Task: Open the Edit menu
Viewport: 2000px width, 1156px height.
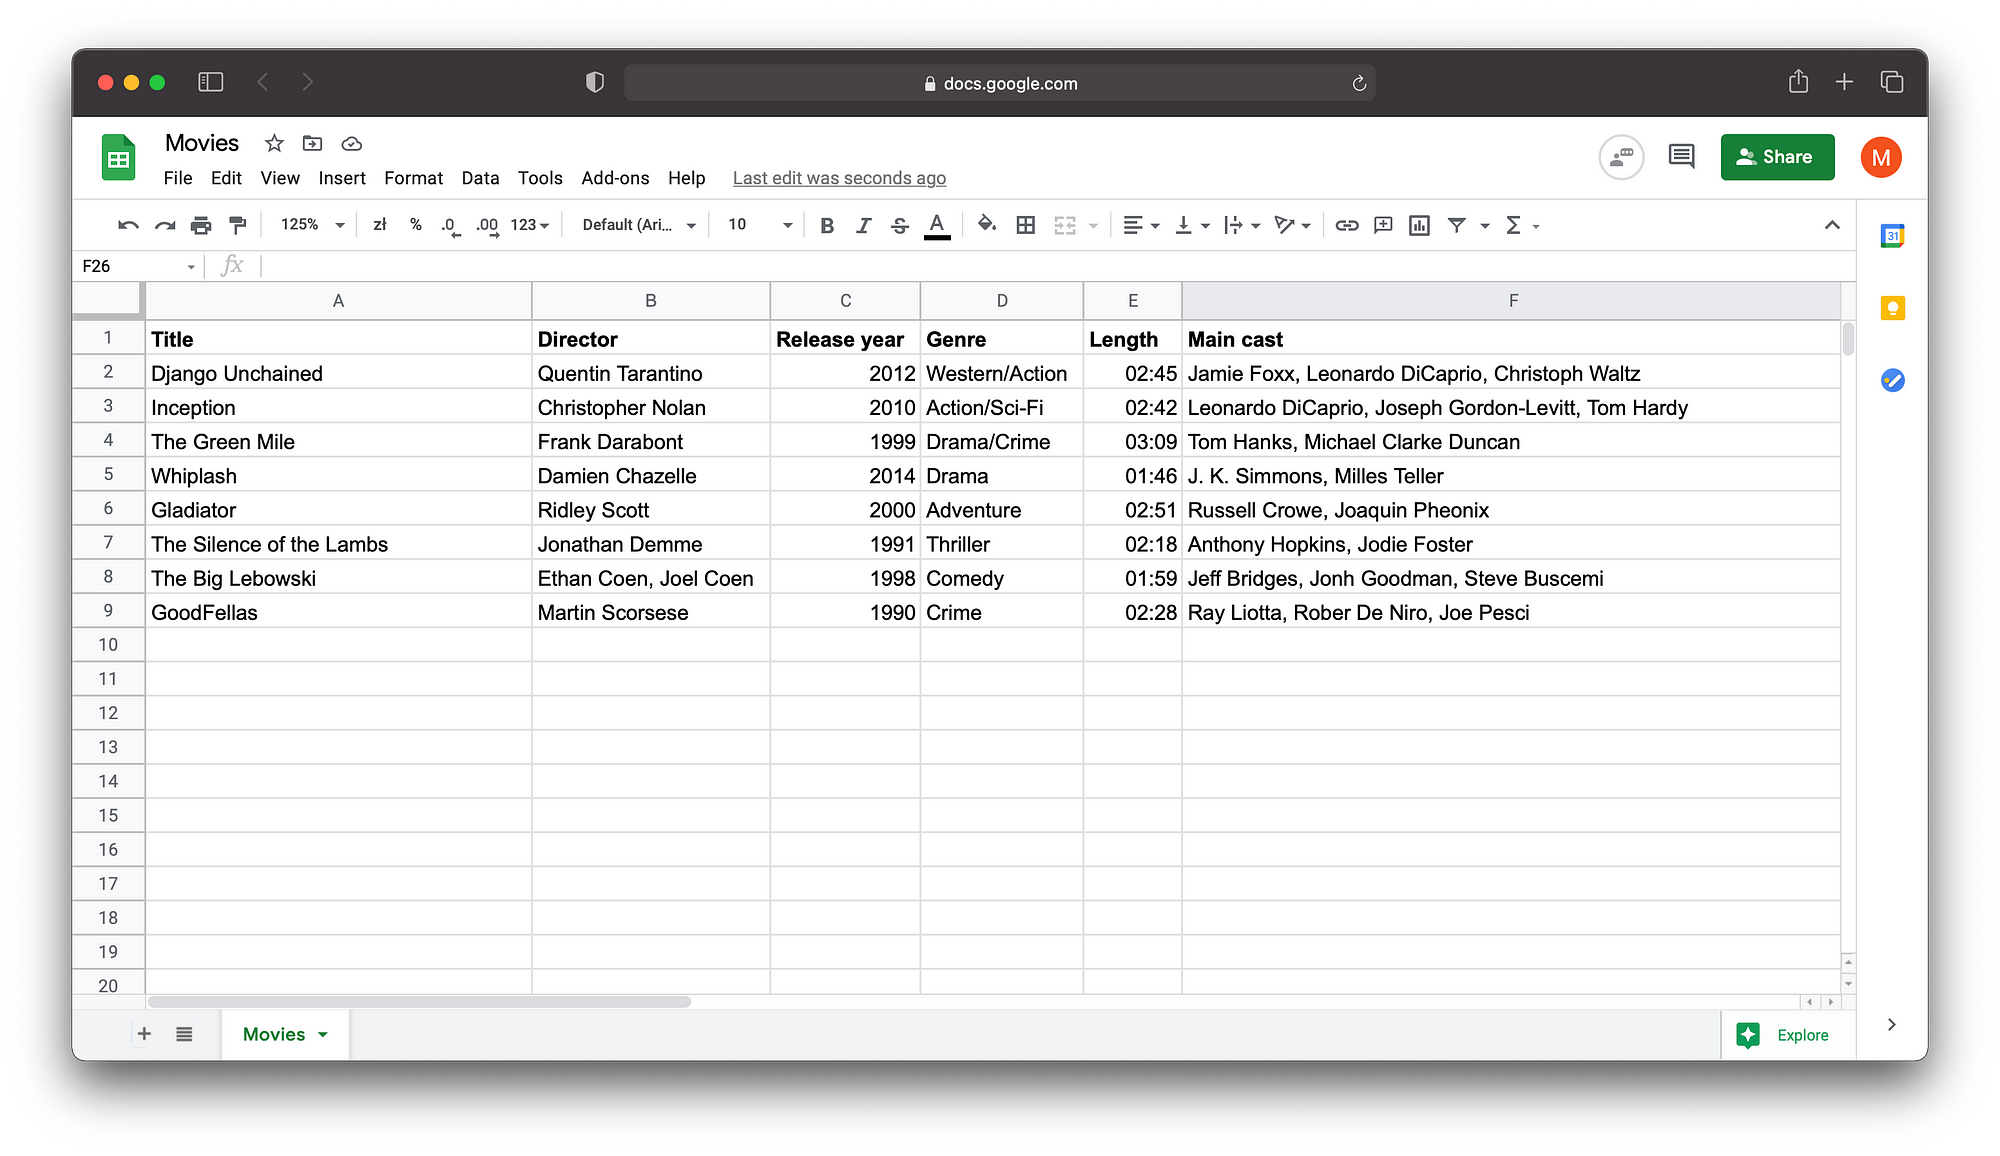Action: coord(226,178)
